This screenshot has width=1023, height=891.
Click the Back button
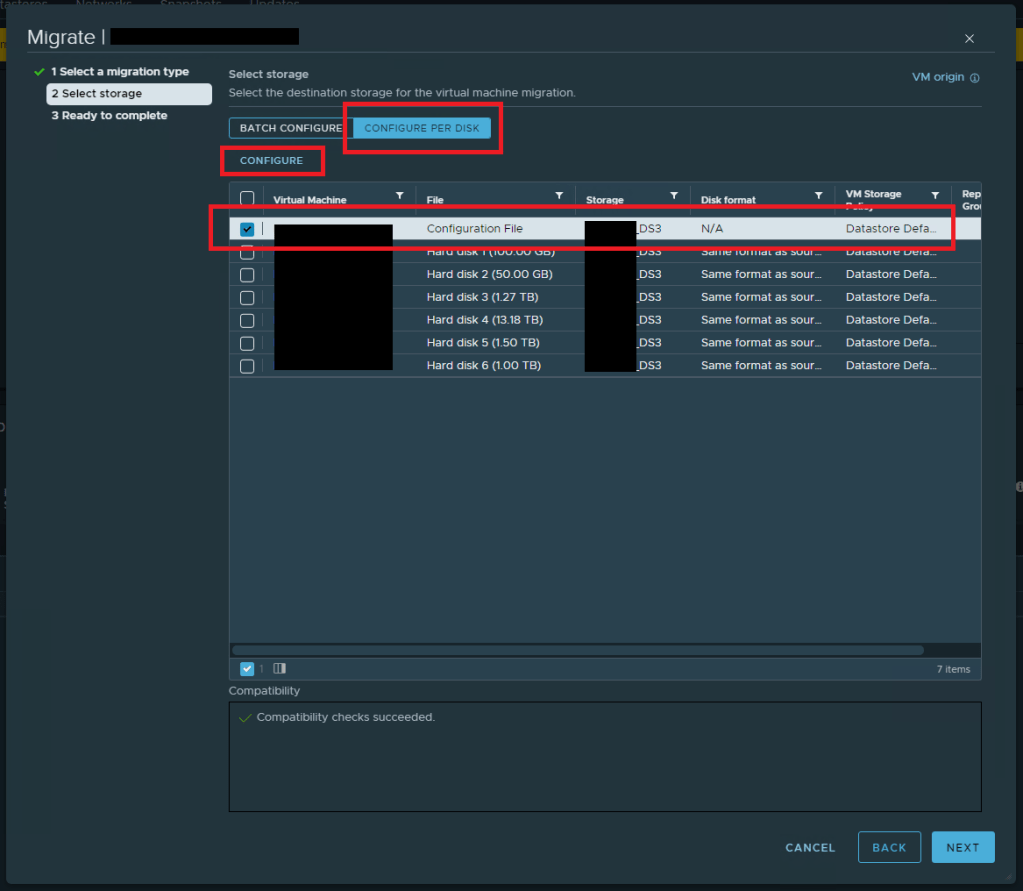(888, 847)
